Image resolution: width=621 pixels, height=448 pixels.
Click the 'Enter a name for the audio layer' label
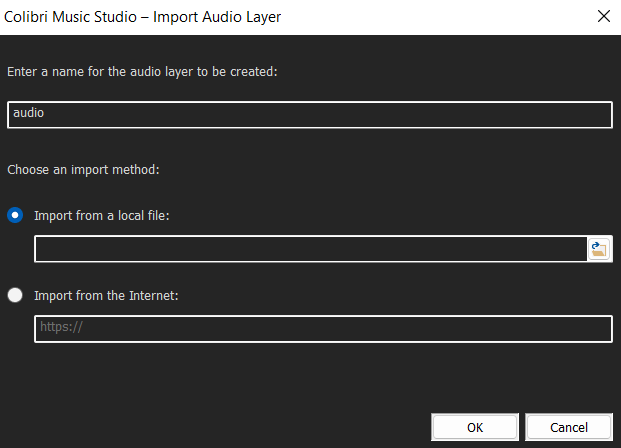click(143, 72)
